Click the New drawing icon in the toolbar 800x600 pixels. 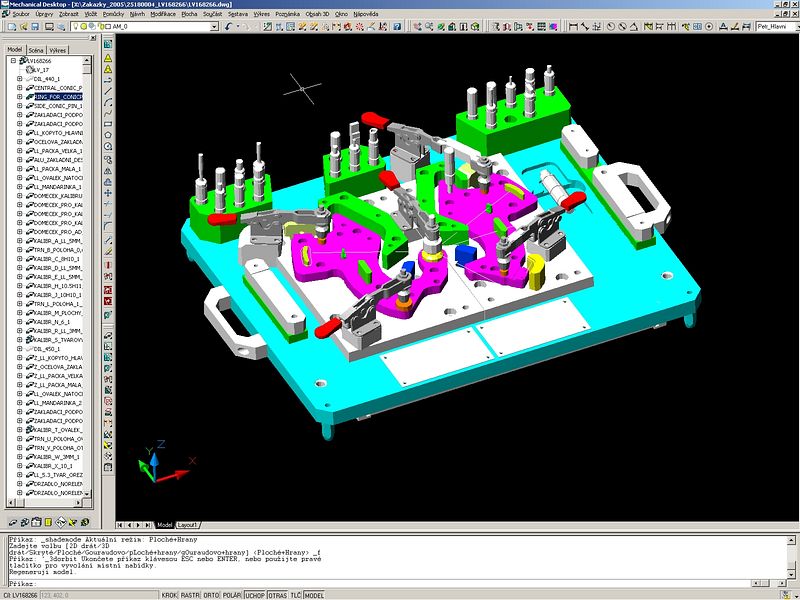[x=11, y=27]
